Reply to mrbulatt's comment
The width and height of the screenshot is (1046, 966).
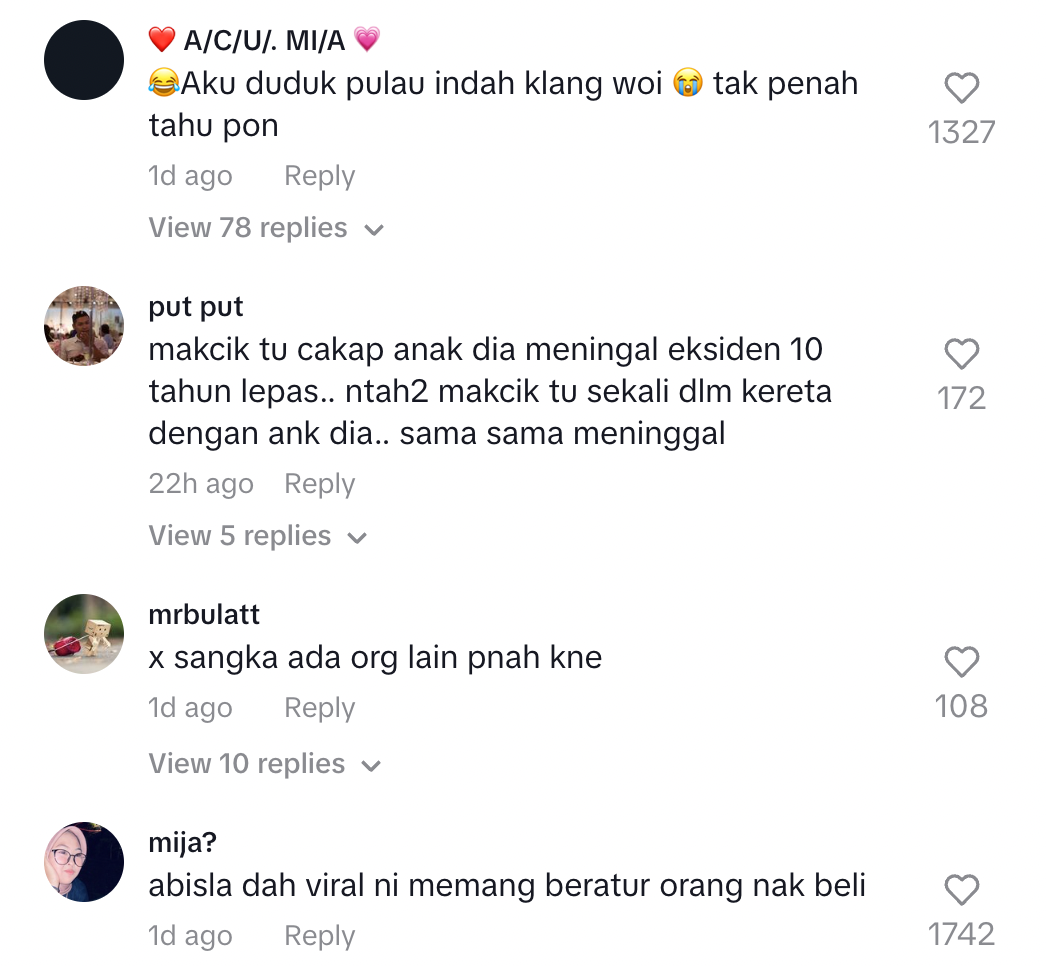pyautogui.click(x=320, y=708)
